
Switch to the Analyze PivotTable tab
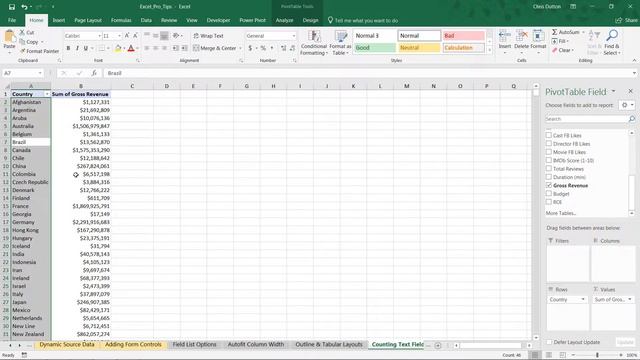tap(284, 20)
